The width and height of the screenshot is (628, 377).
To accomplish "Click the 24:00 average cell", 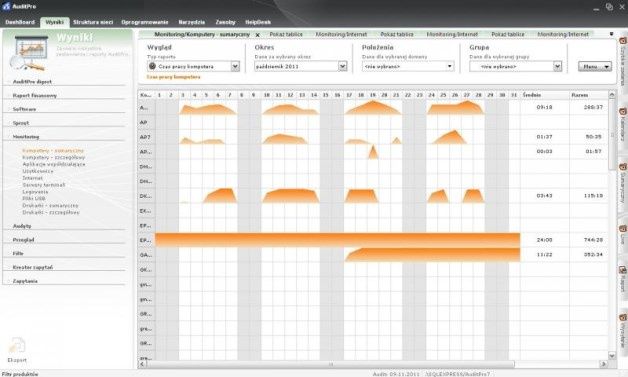I will pyautogui.click(x=544, y=240).
